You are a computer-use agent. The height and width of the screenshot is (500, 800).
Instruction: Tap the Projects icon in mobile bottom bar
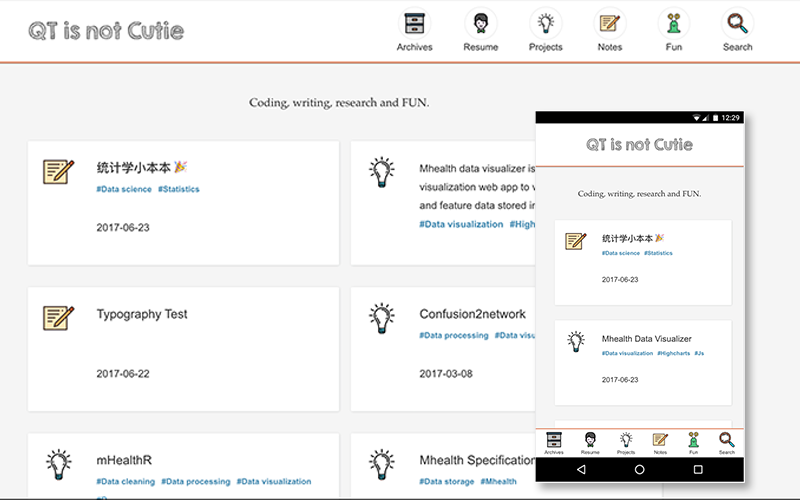[625, 440]
